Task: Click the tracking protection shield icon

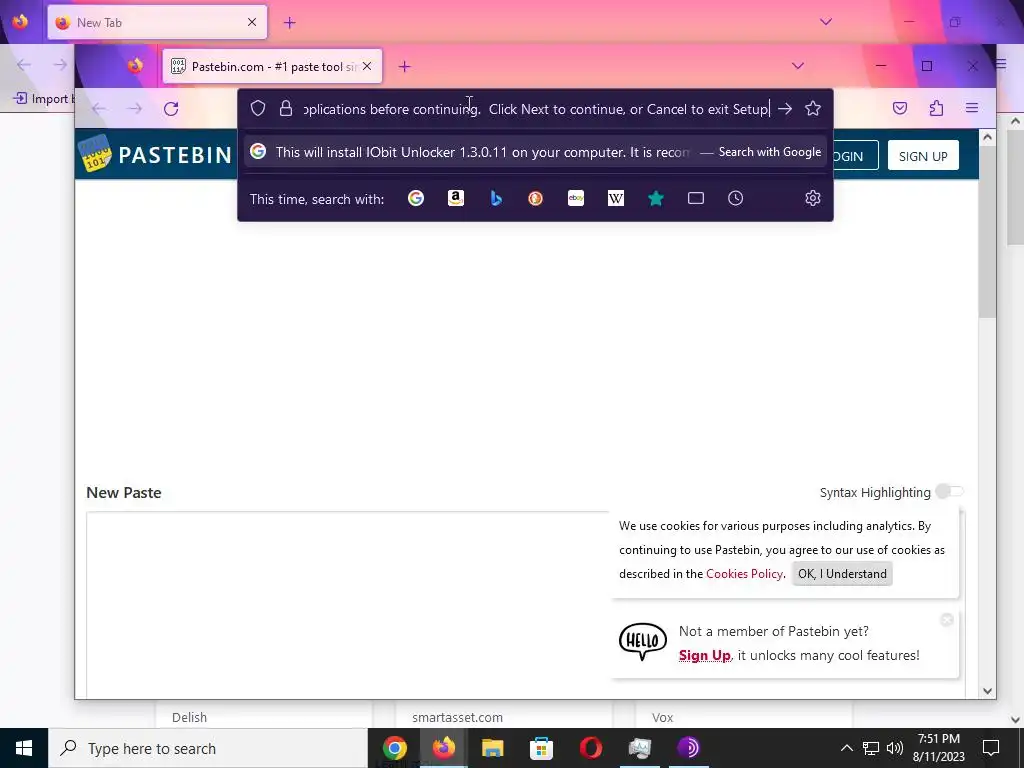Action: [258, 108]
